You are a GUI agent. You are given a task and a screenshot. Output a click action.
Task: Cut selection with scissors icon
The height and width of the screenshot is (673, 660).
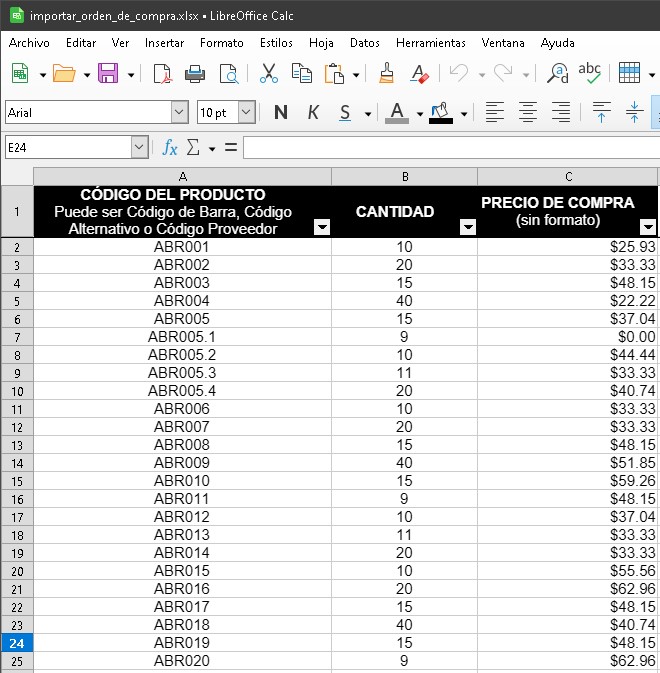[269, 73]
